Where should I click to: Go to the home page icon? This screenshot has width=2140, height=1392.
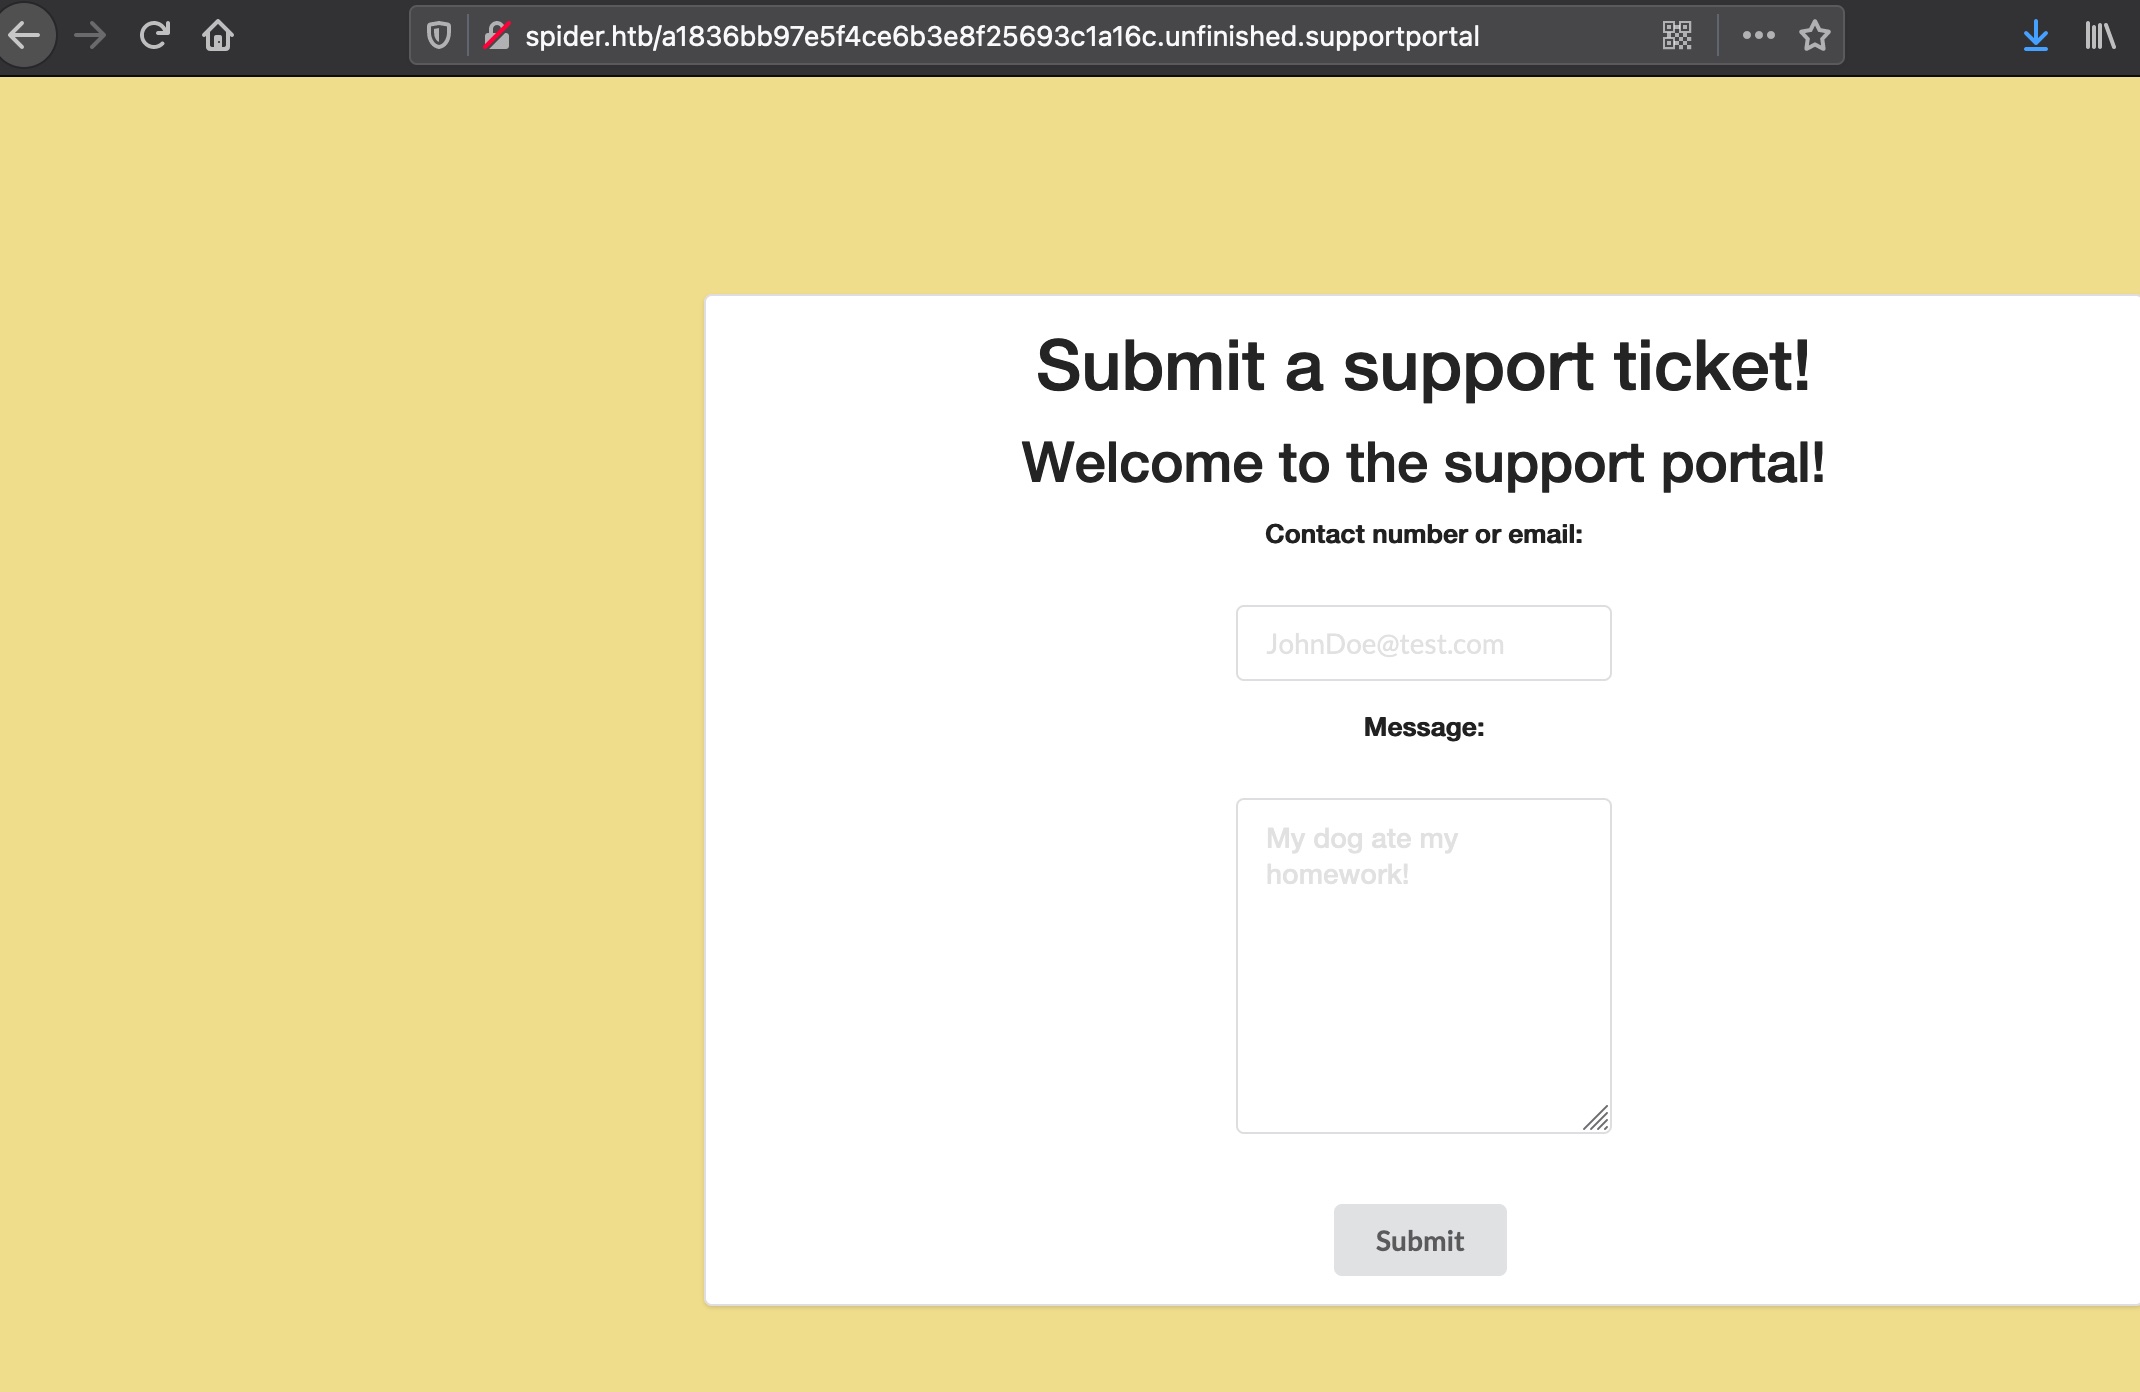pyautogui.click(x=217, y=36)
